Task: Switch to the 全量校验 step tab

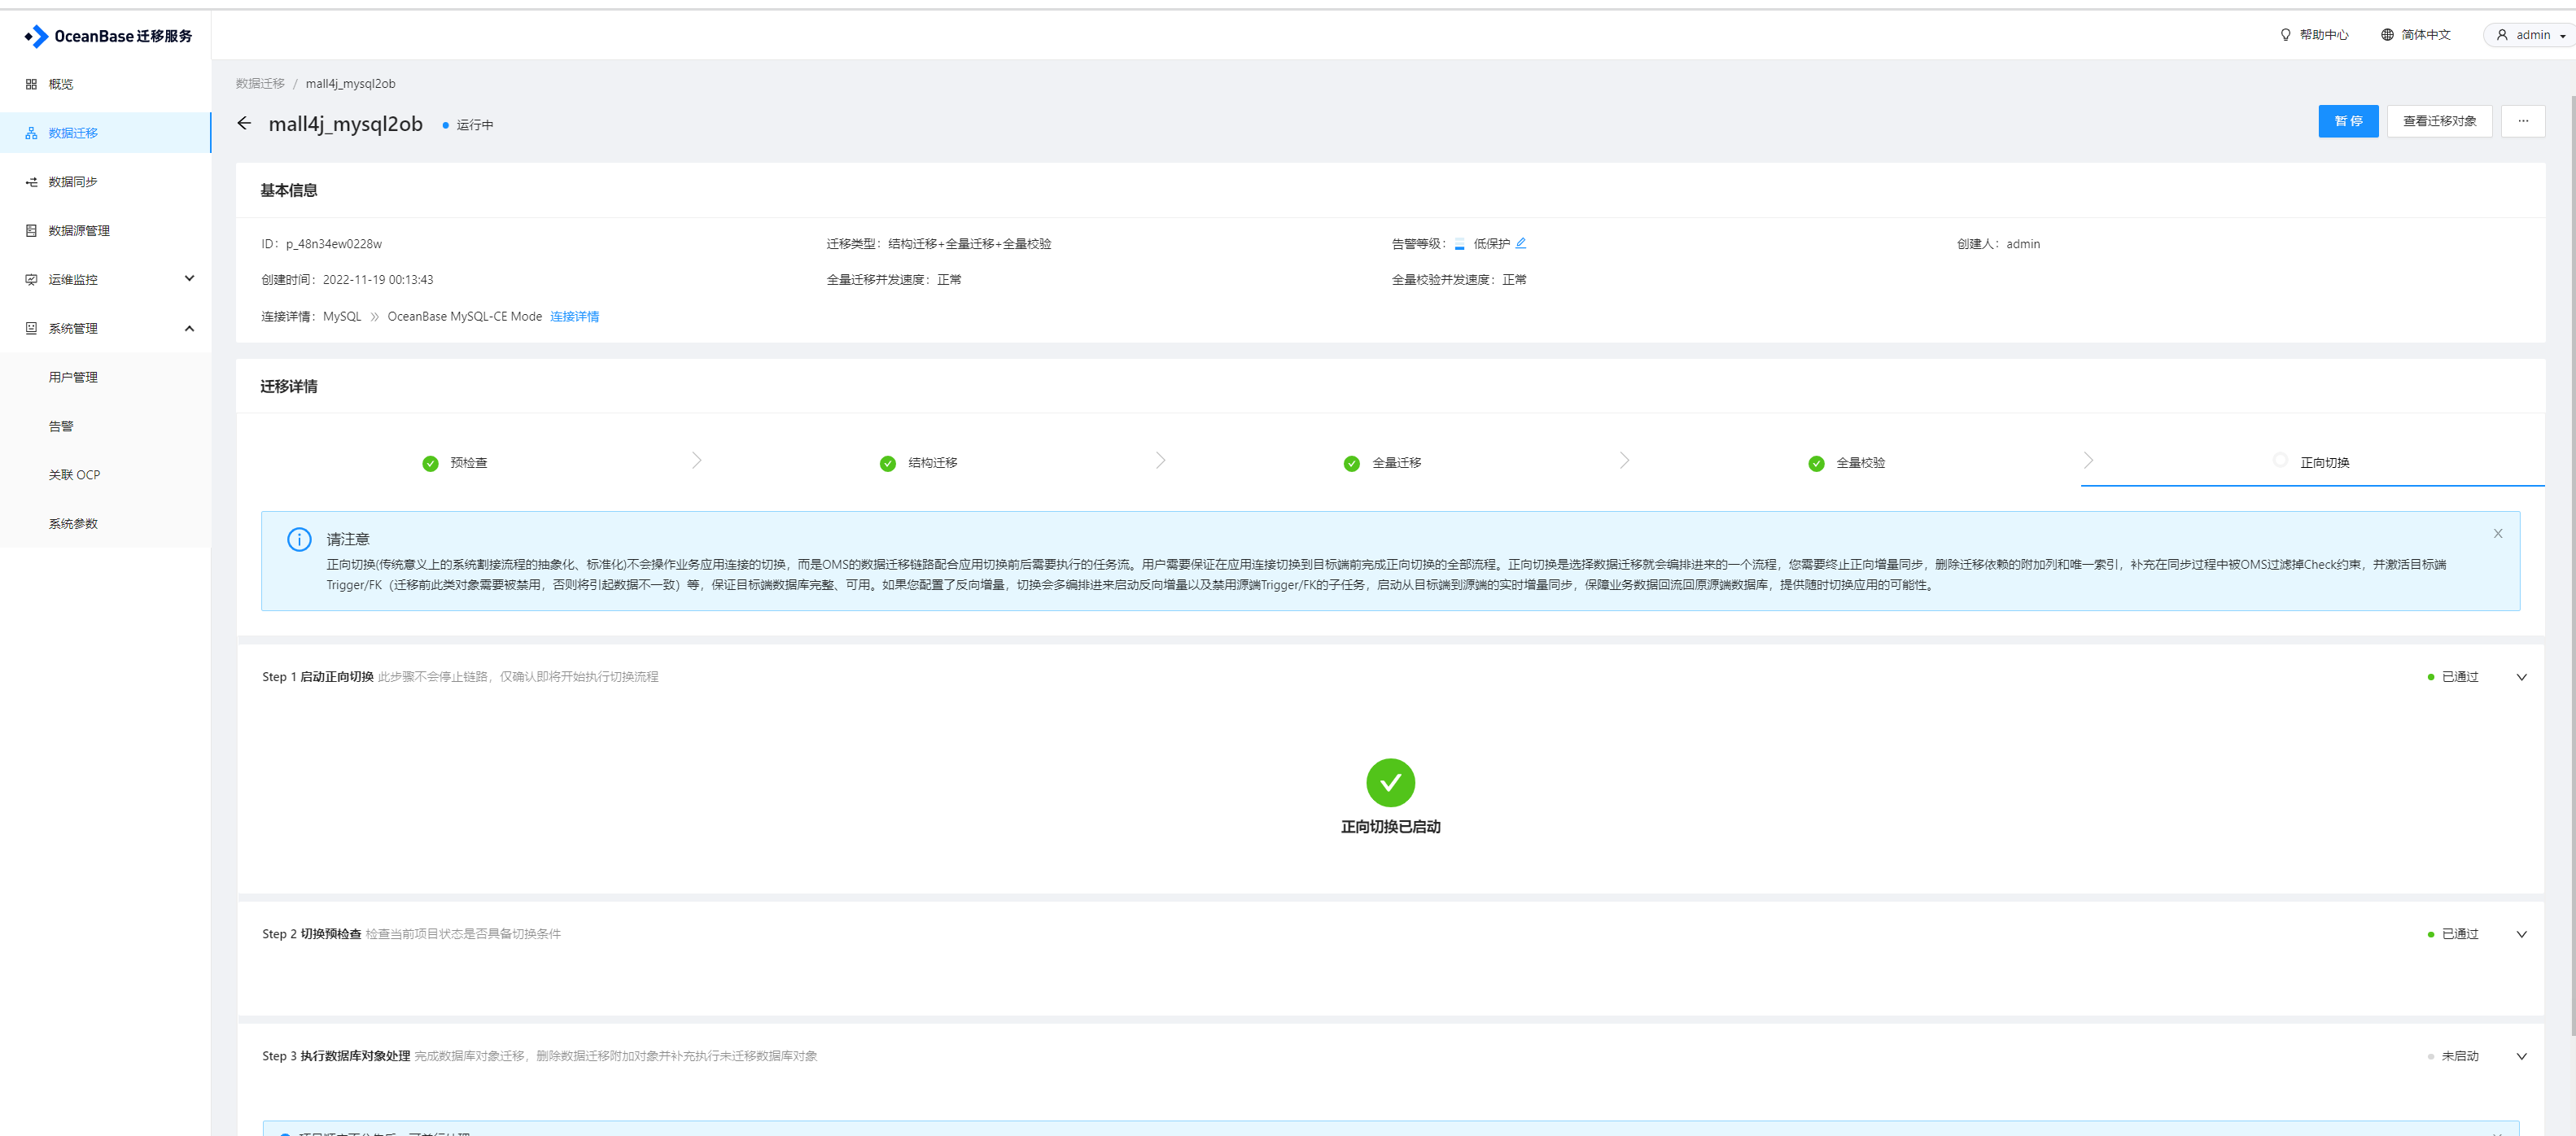Action: point(1859,463)
